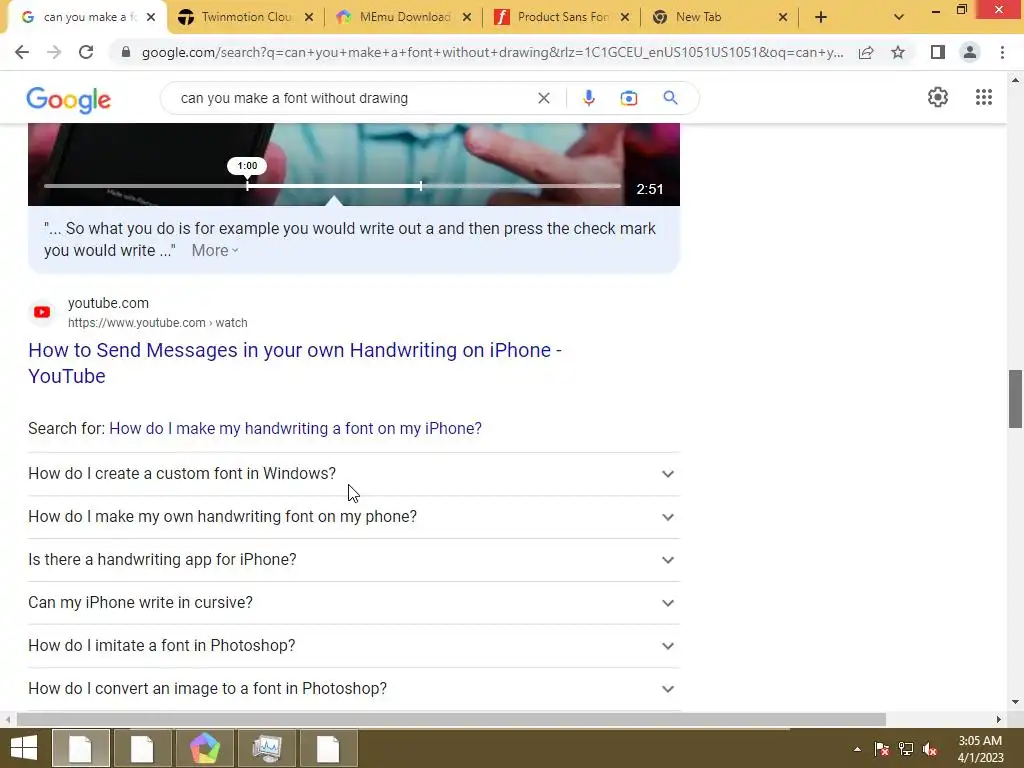Close the Twinmotion Cloud tab

click(309, 18)
